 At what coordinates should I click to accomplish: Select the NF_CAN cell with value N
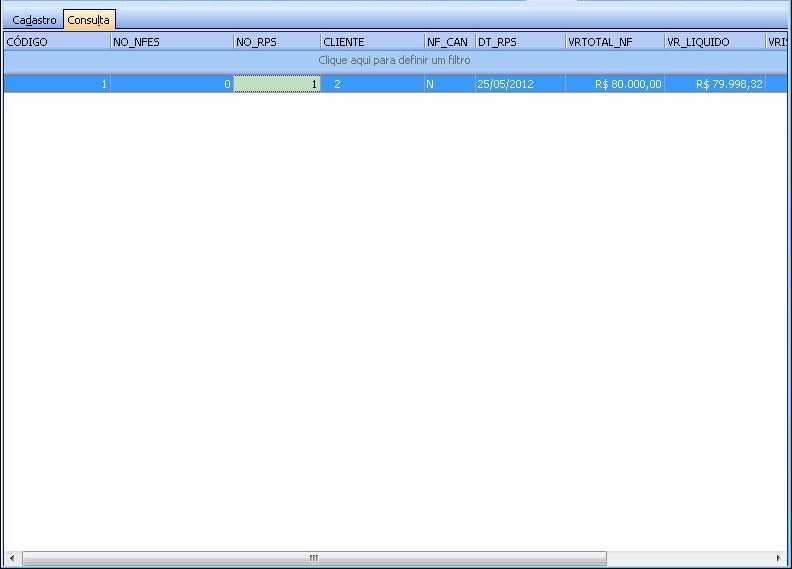(449, 85)
